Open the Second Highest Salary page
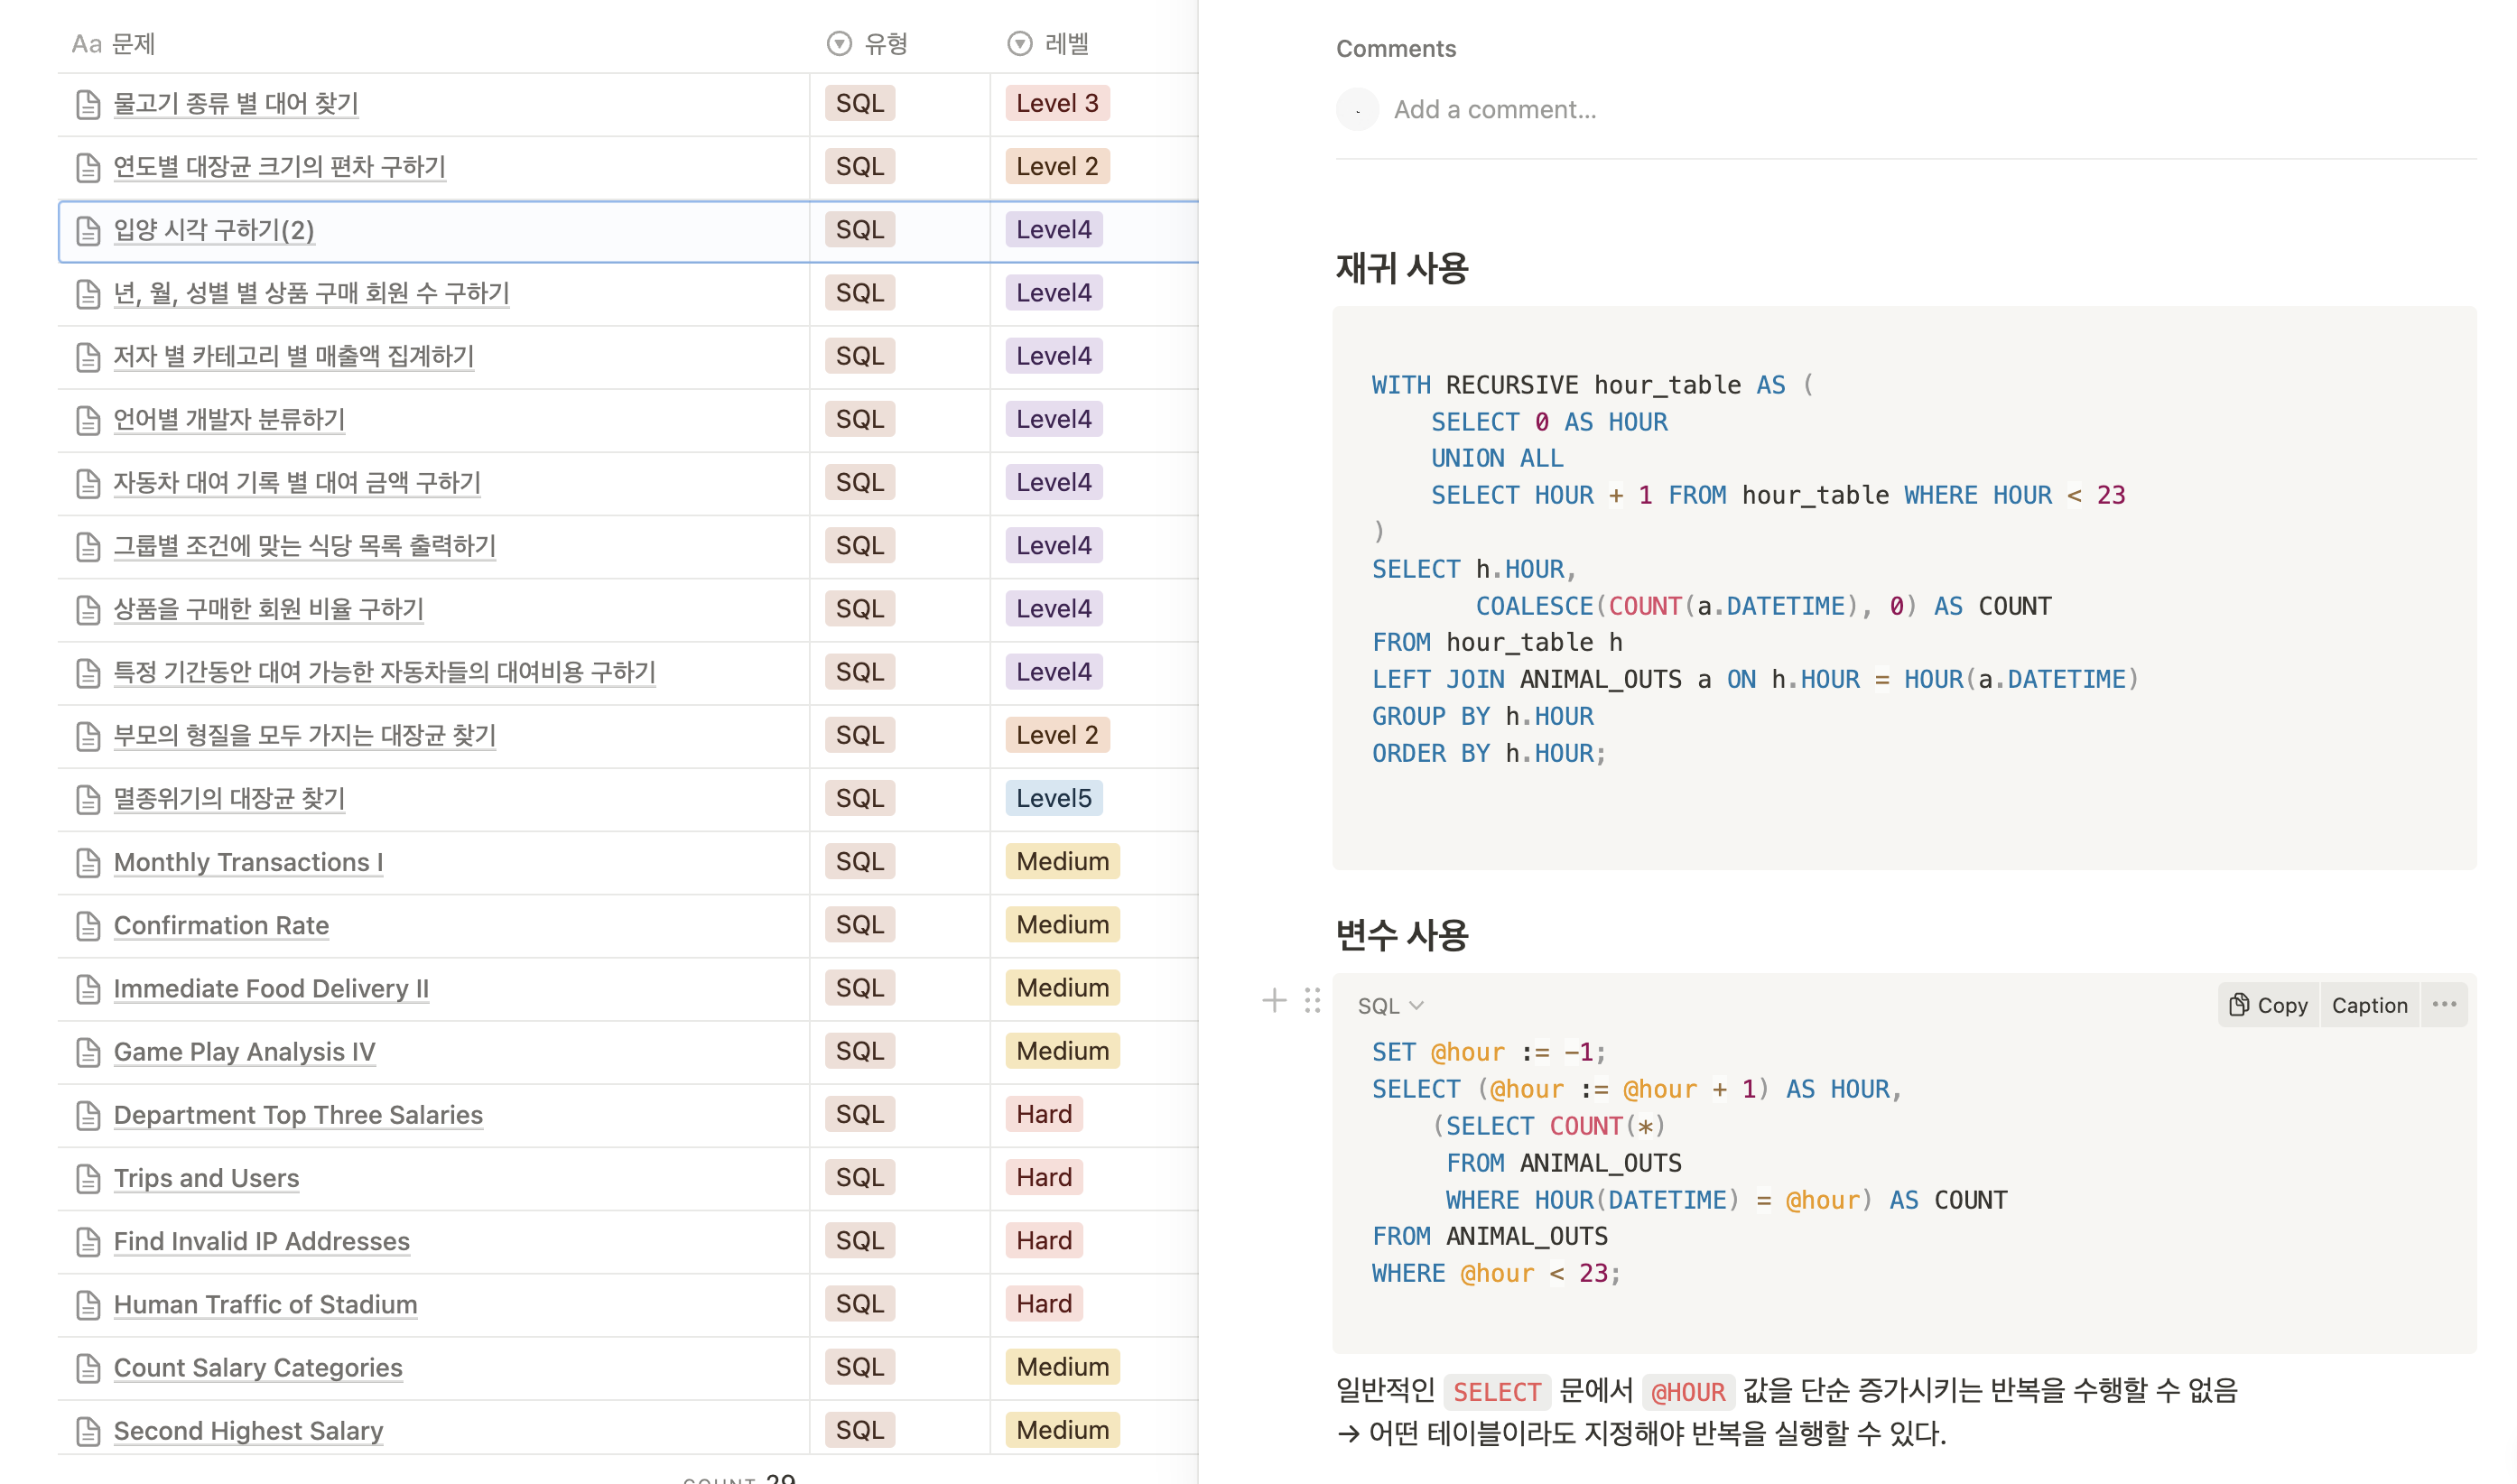Screen dimensions: 2517x1484 click(x=248, y=1431)
